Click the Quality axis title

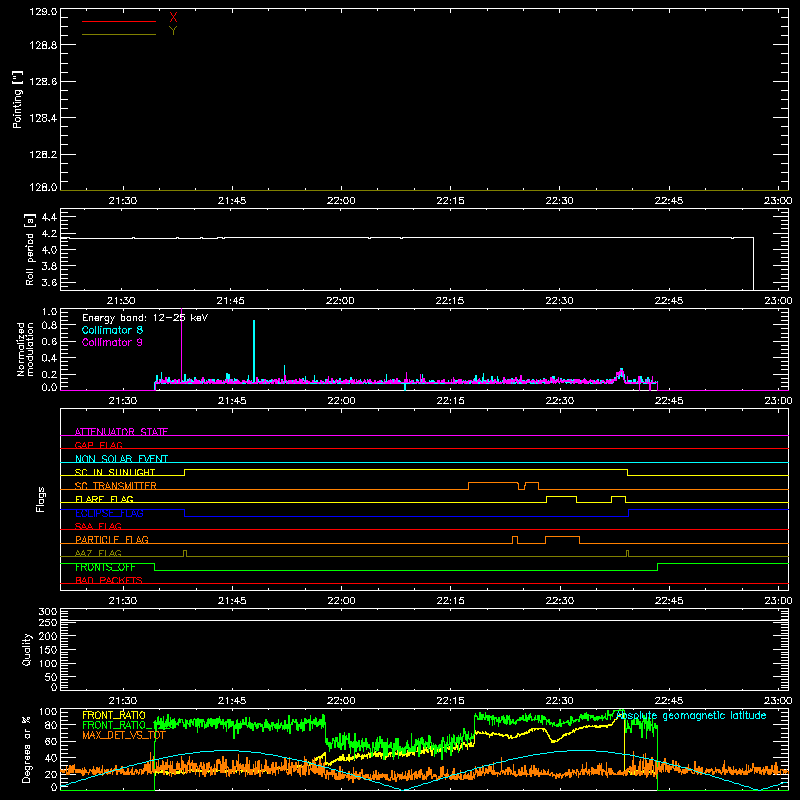pyautogui.click(x=27, y=649)
